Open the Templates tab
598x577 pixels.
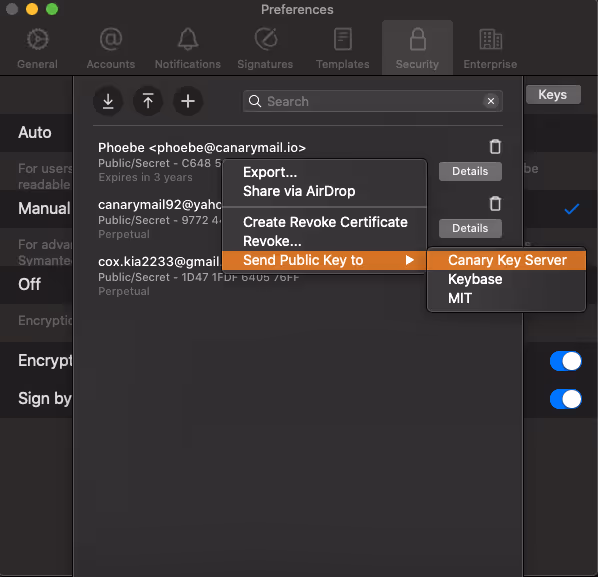tap(342, 48)
